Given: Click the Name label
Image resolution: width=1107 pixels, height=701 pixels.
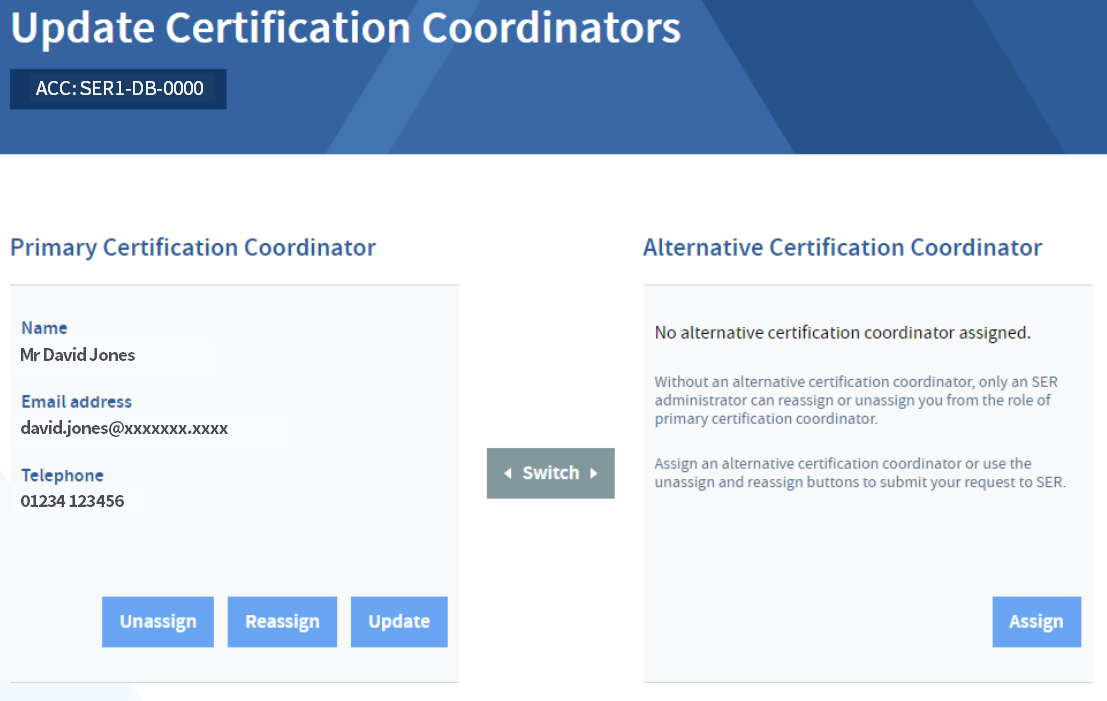Looking at the screenshot, I should pyautogui.click(x=44, y=328).
